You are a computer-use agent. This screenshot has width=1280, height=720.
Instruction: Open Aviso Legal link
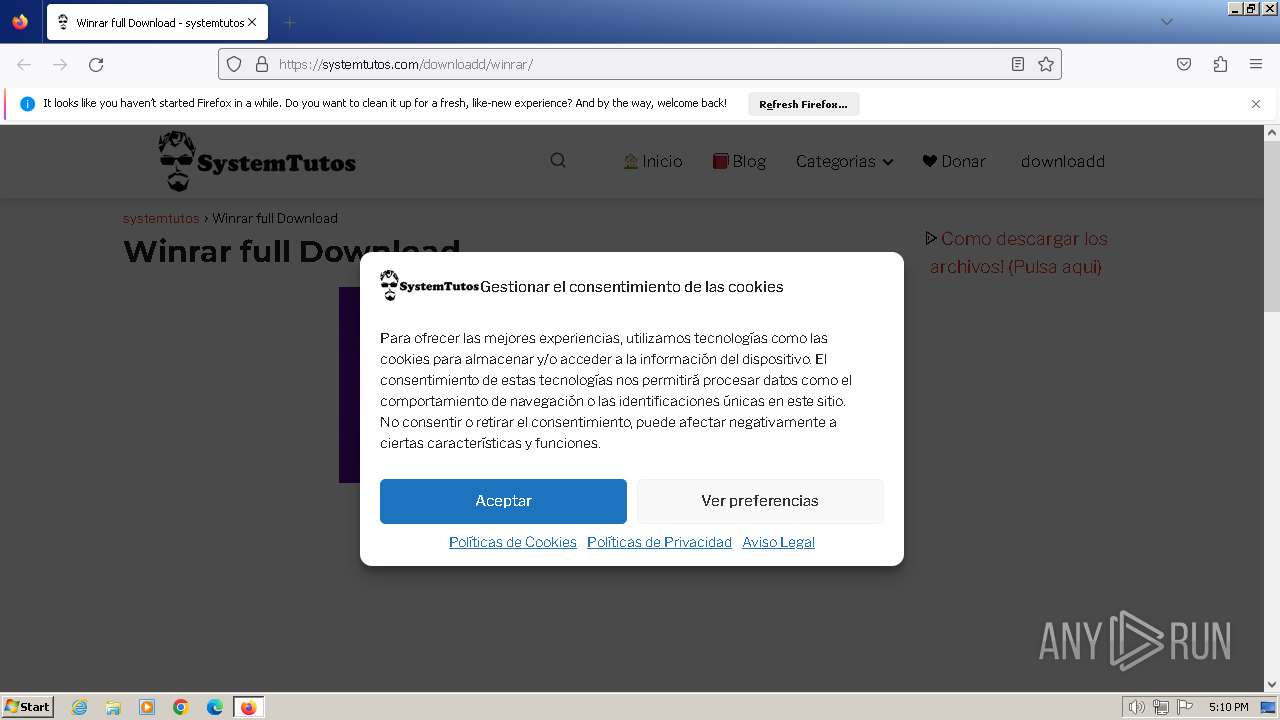pyautogui.click(x=778, y=542)
